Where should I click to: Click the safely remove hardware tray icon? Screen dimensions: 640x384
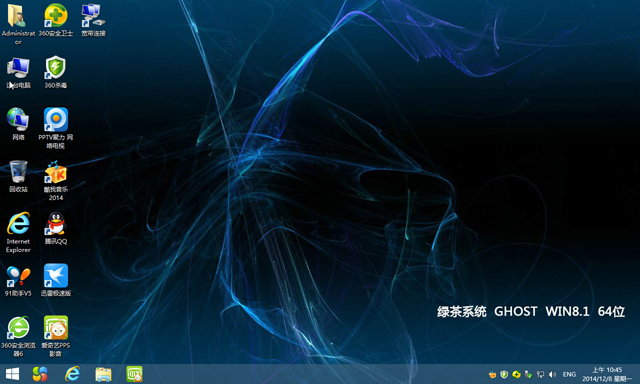click(x=529, y=374)
